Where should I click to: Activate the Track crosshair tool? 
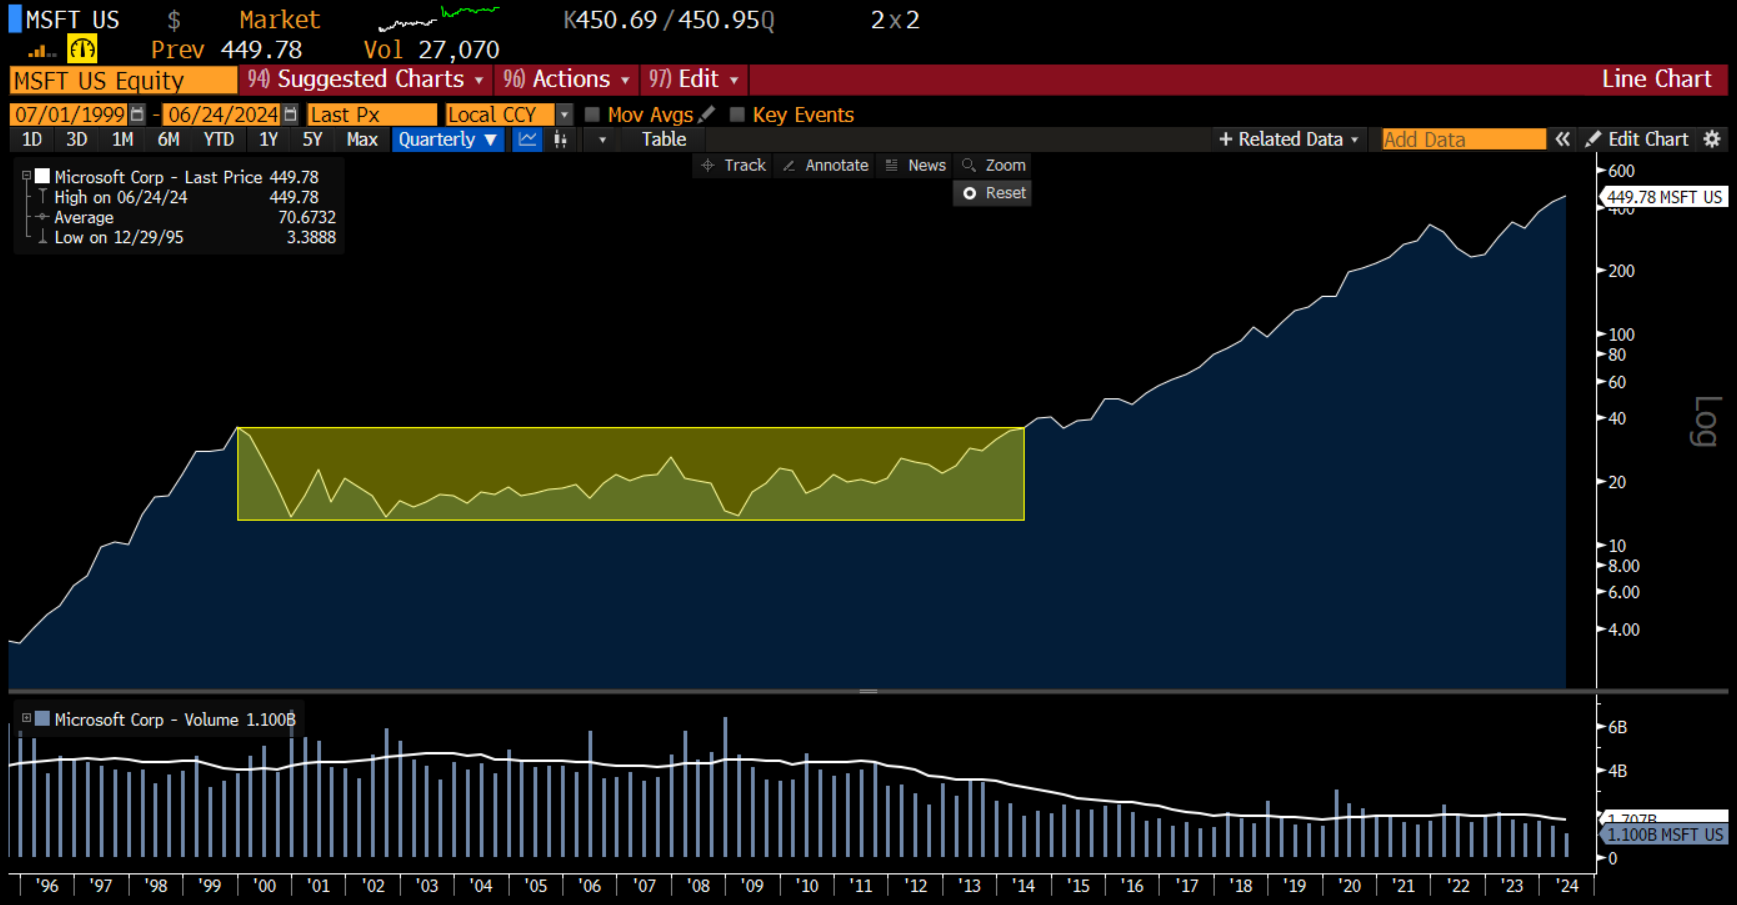(x=734, y=165)
